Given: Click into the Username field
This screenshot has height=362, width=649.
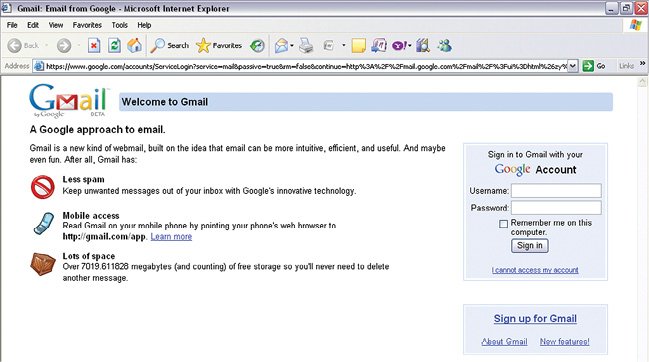Looking at the screenshot, I should coord(556,191).
